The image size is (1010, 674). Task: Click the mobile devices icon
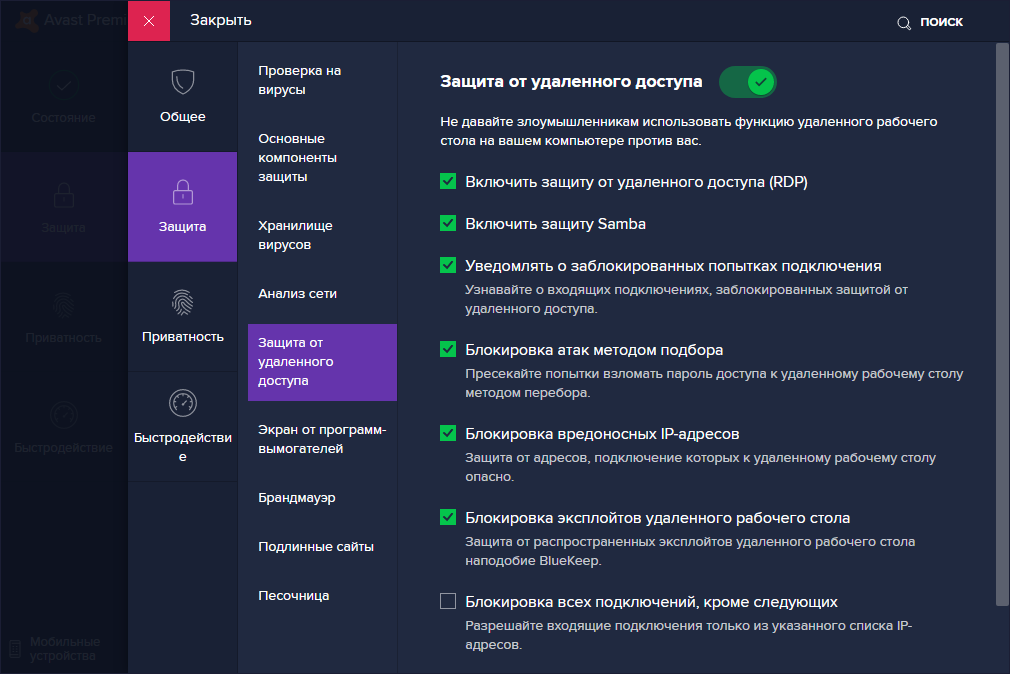(14, 648)
